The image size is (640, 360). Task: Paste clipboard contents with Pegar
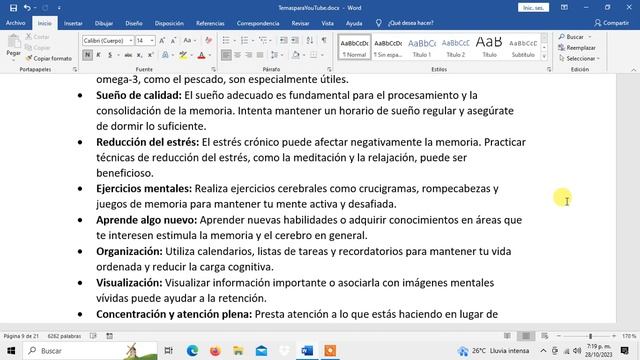(x=13, y=48)
